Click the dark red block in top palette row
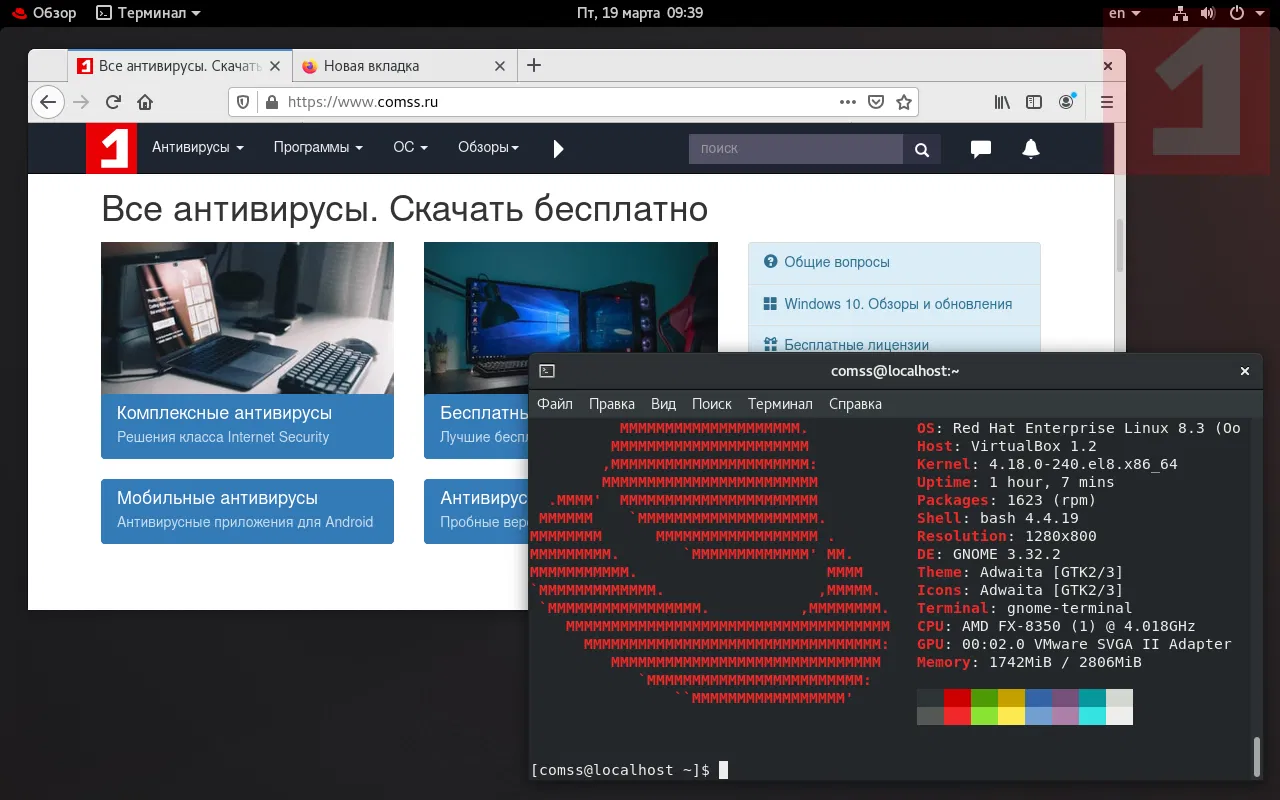This screenshot has height=800, width=1280. click(x=957, y=697)
